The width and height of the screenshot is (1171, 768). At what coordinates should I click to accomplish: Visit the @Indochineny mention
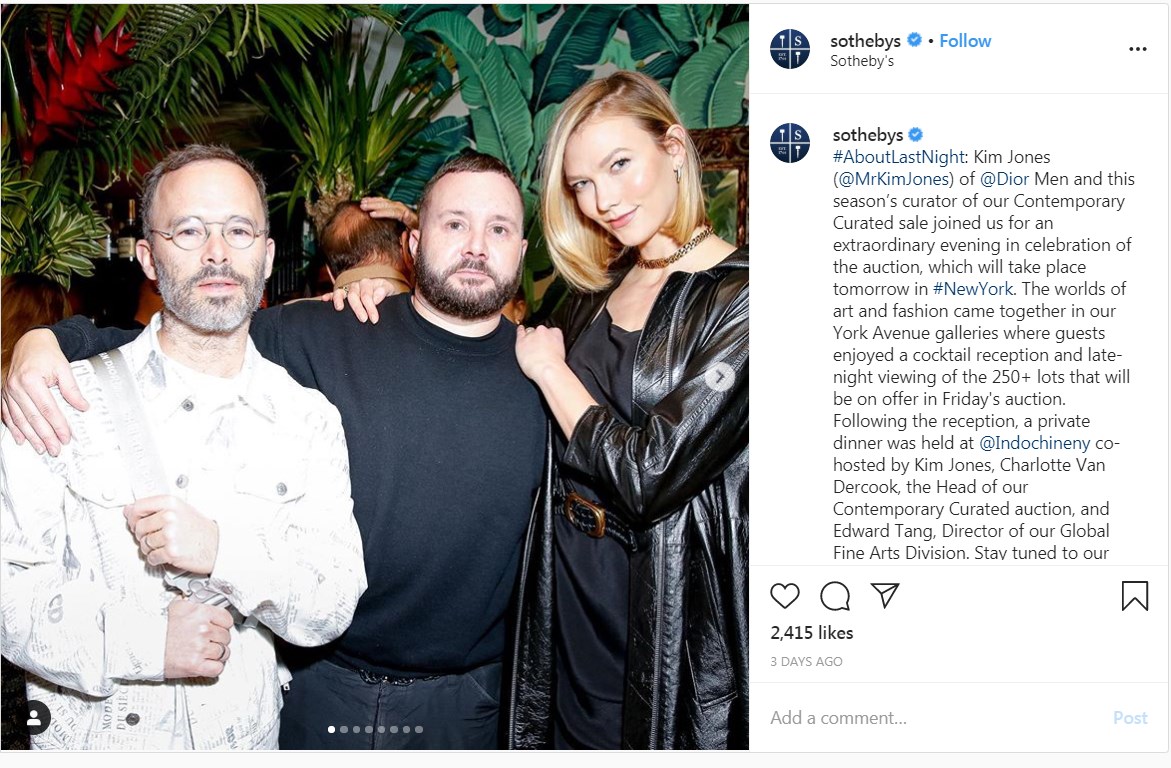tap(1034, 443)
